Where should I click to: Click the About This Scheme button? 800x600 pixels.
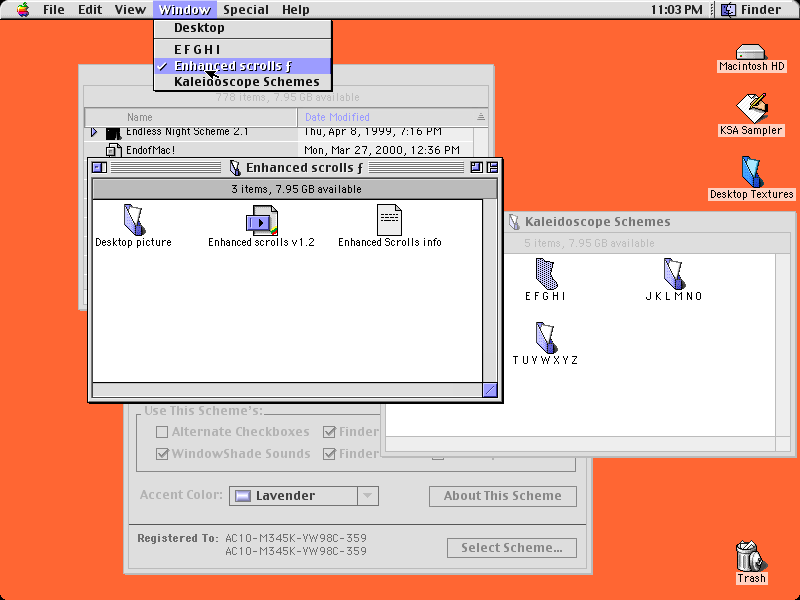click(503, 496)
